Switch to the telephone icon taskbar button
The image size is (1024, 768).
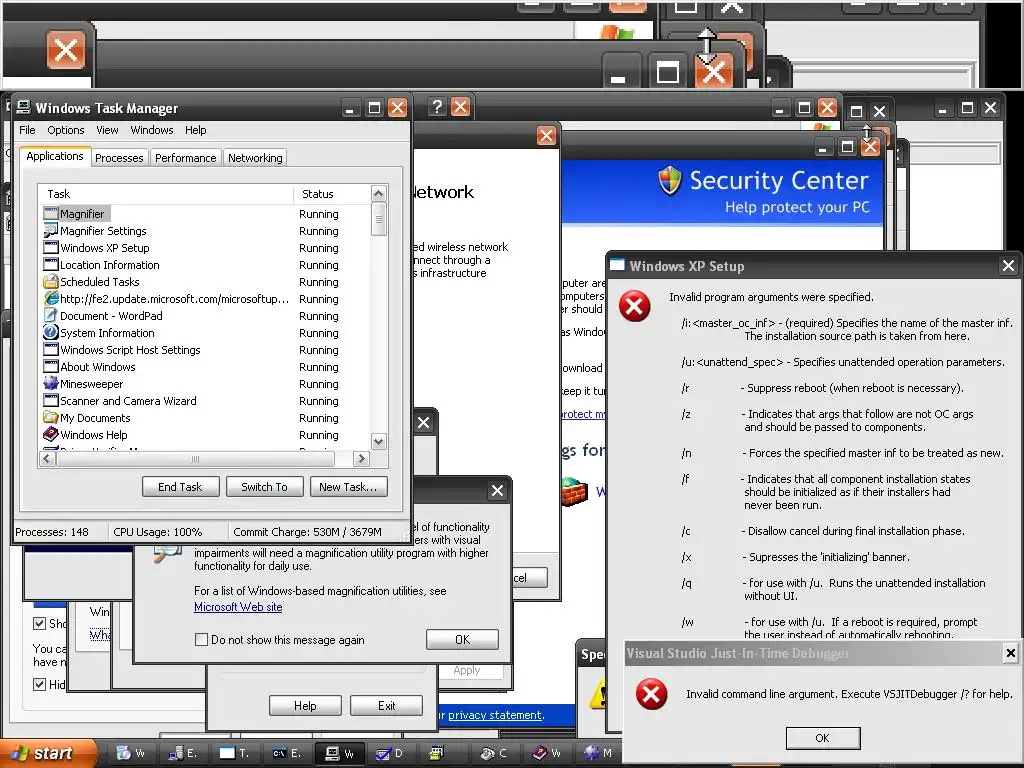pyautogui.click(x=494, y=753)
